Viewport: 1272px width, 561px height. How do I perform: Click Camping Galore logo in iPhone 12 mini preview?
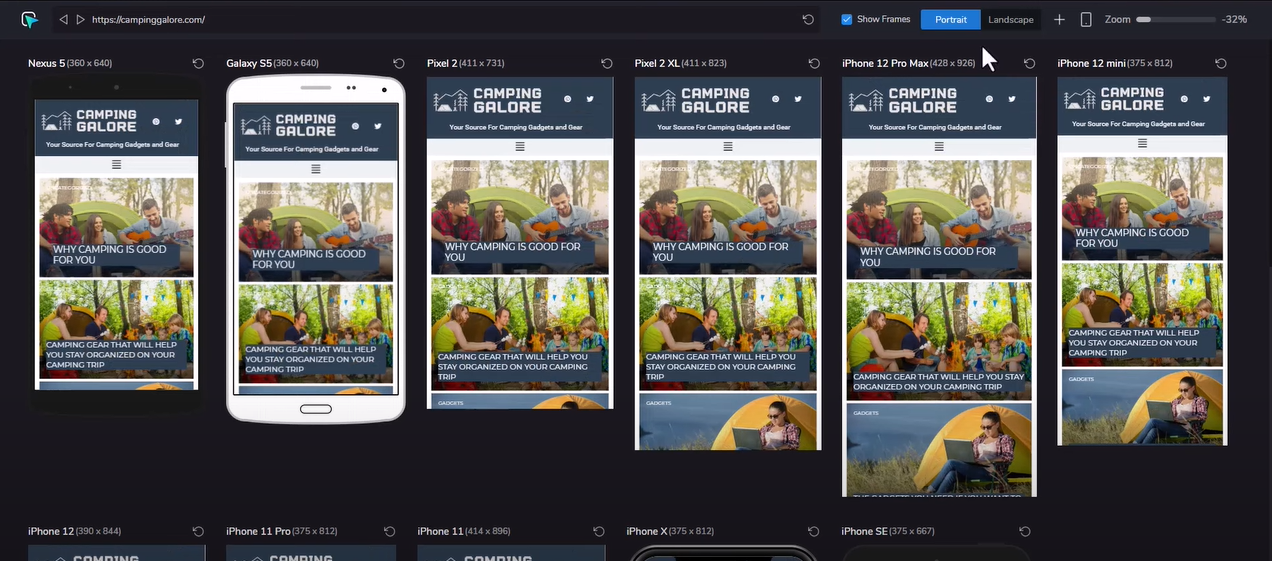[x=1114, y=98]
